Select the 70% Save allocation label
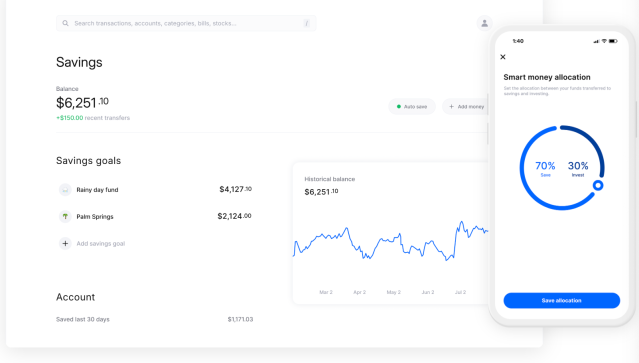Image resolution: width=639 pixels, height=363 pixels. click(545, 169)
